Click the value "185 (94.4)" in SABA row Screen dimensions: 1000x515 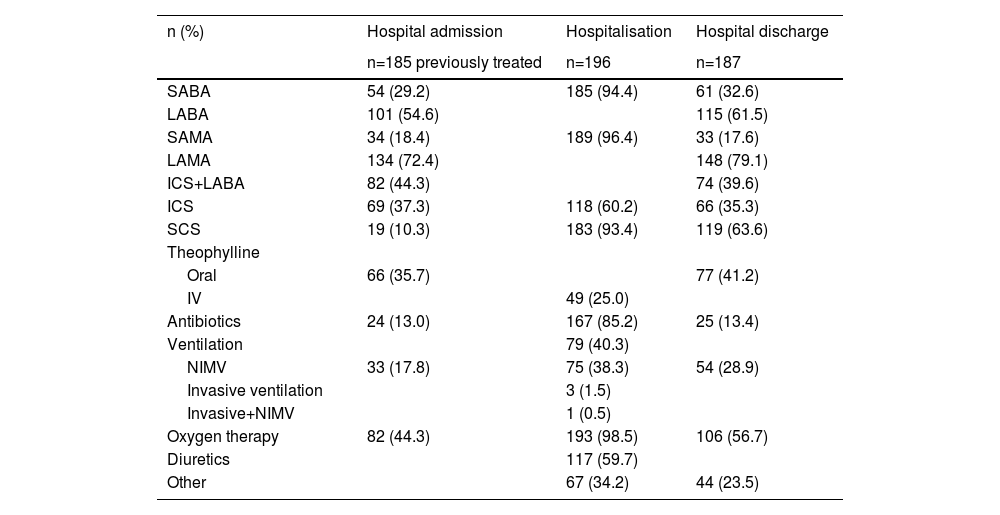click(602, 92)
